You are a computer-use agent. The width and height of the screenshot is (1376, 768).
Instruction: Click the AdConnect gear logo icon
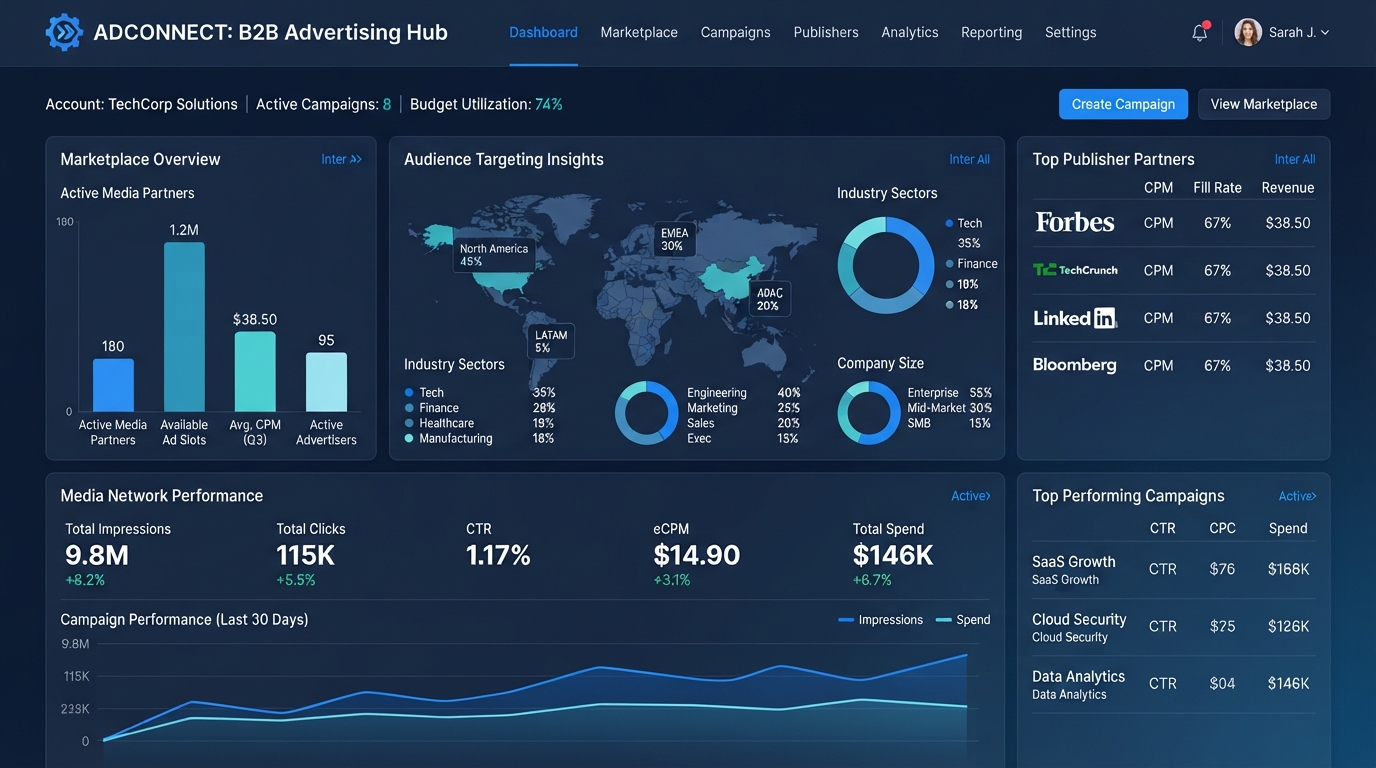tap(64, 32)
